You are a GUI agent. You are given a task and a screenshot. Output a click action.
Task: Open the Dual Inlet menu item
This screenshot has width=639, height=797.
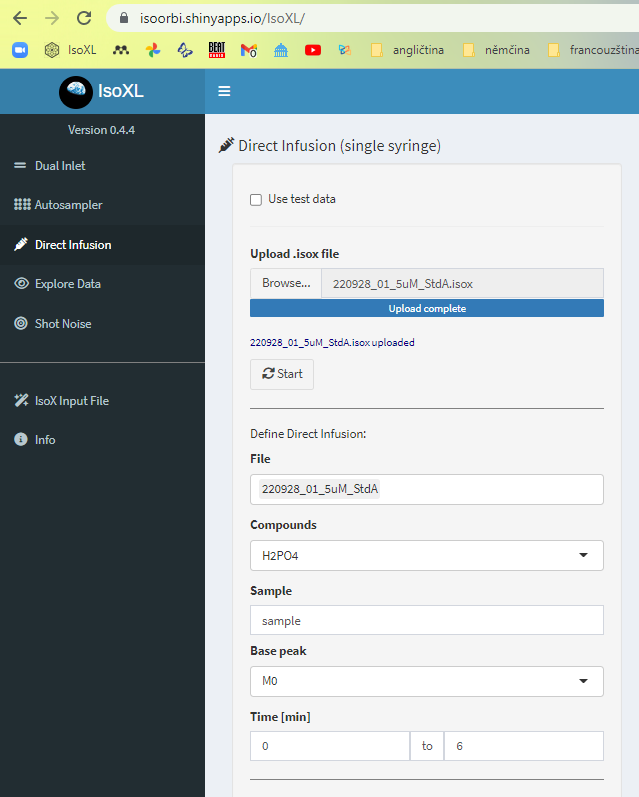click(x=102, y=166)
